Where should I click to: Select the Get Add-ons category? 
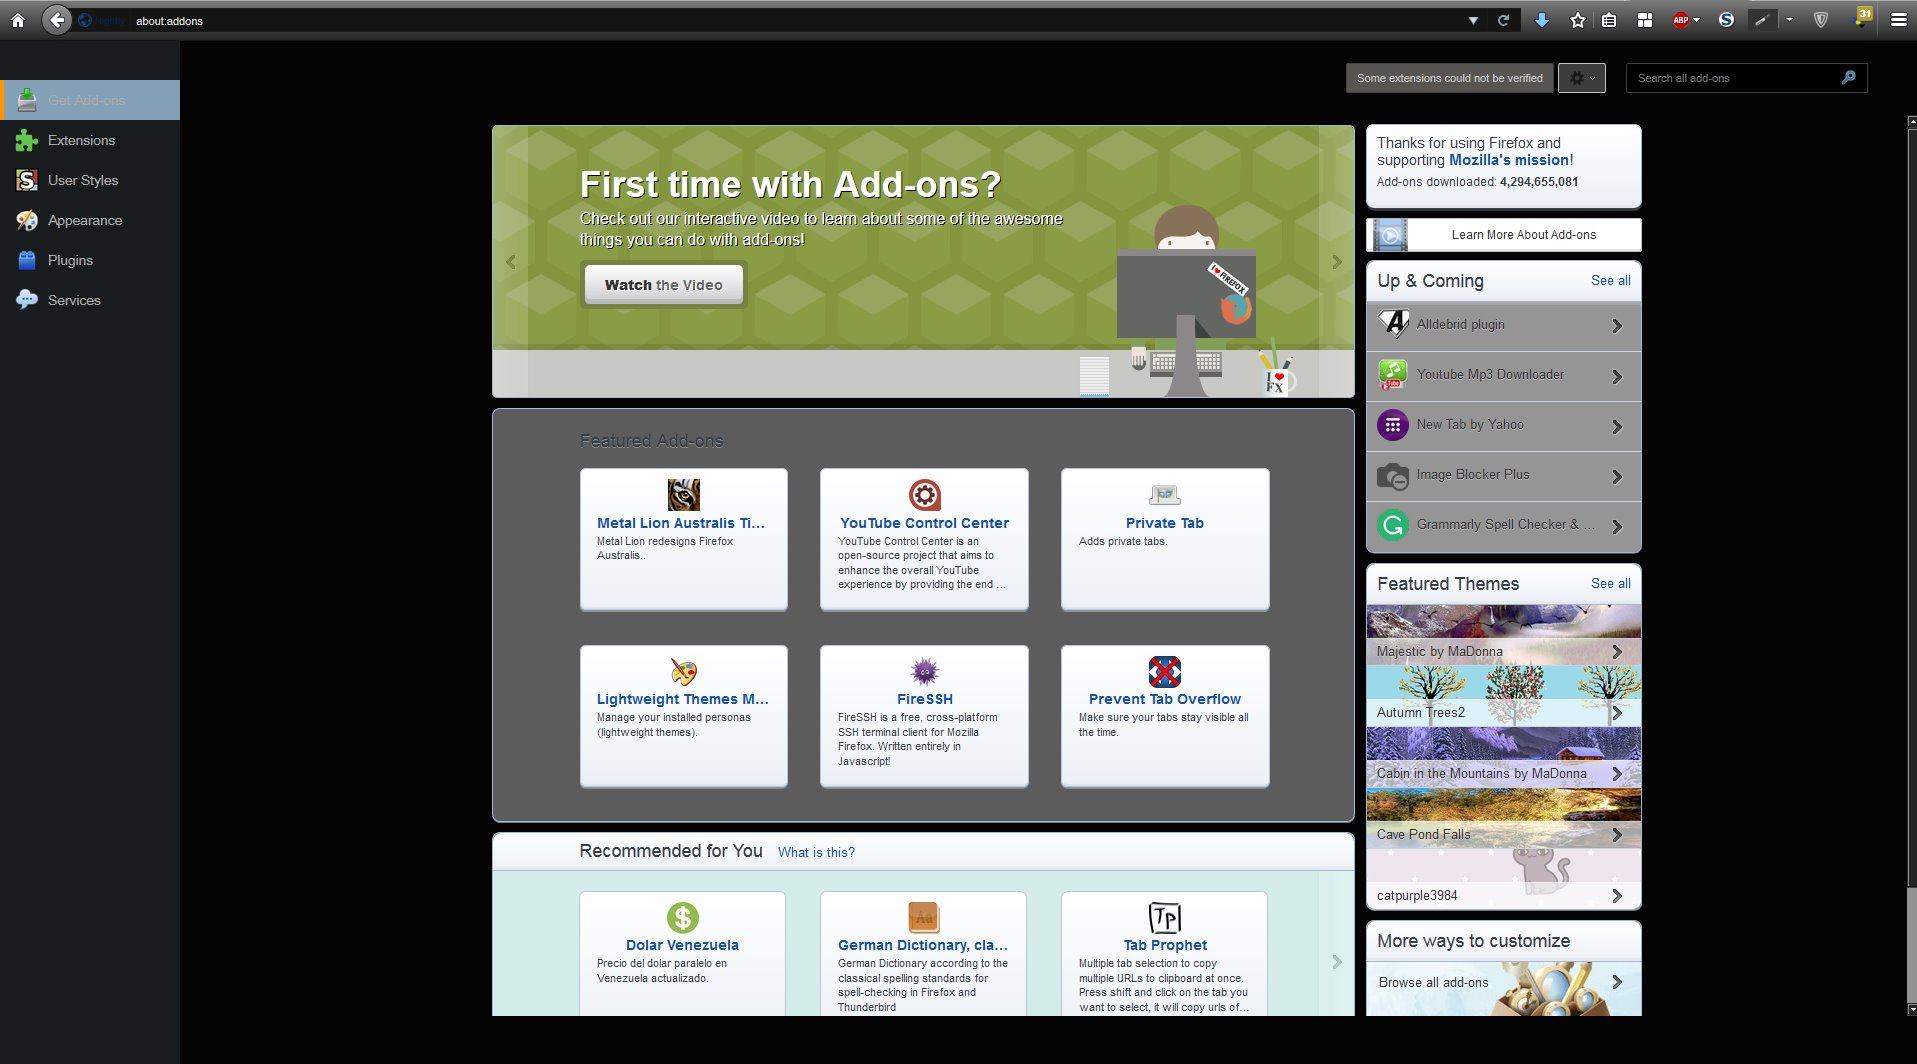pos(90,100)
